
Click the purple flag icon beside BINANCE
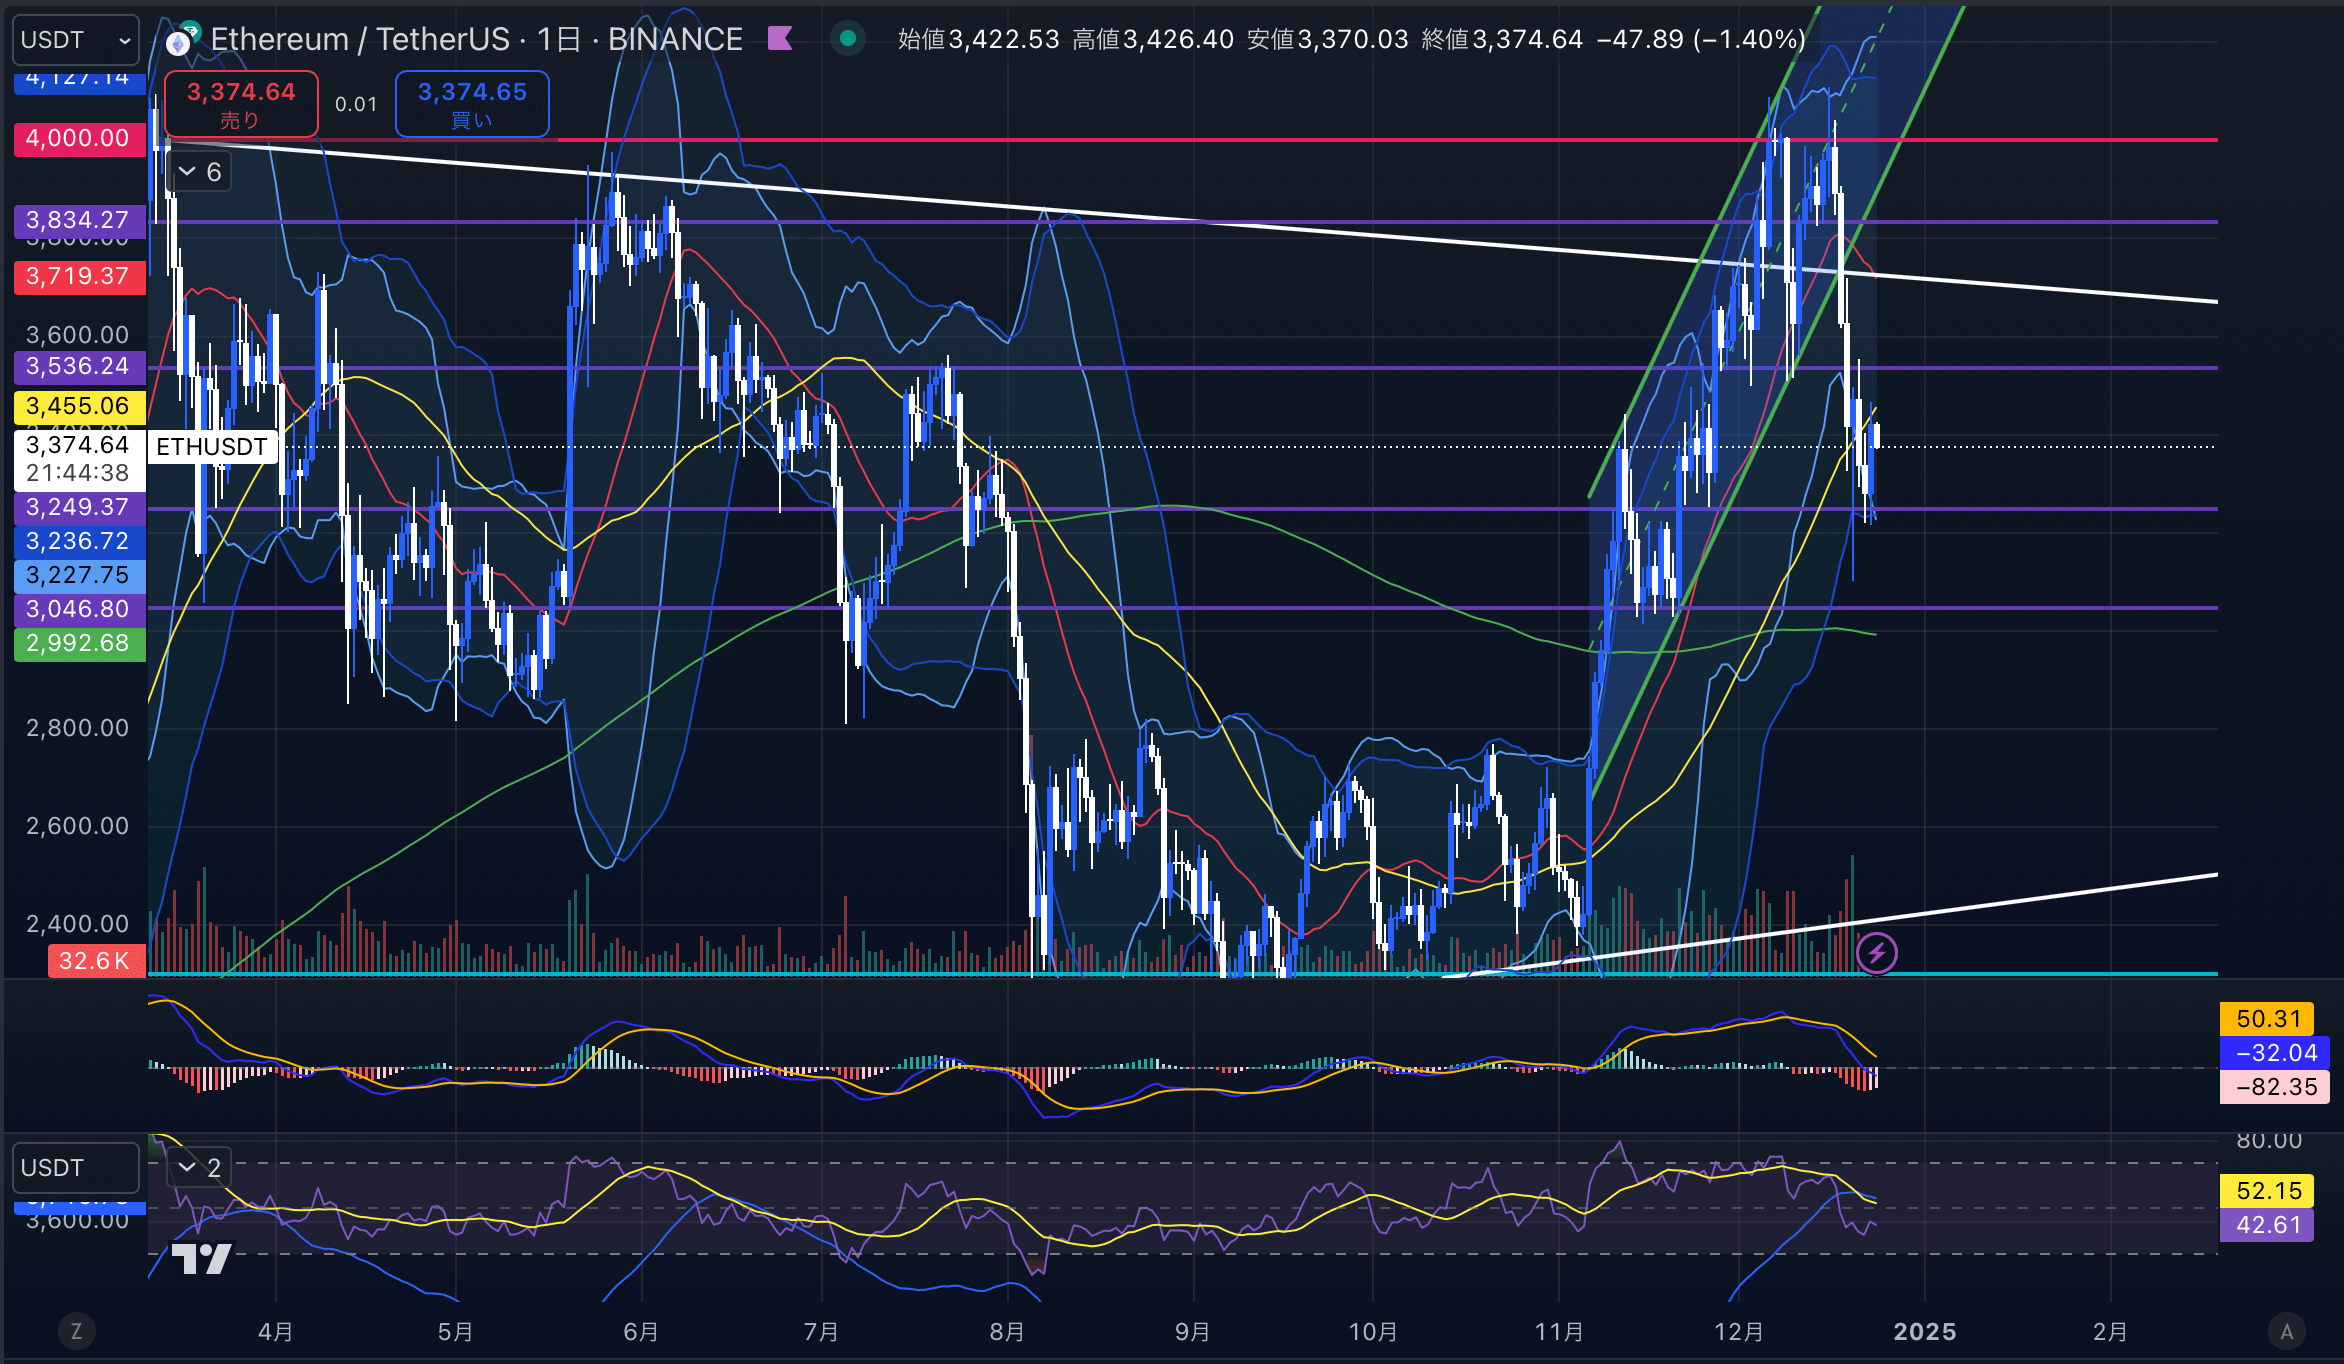pyautogui.click(x=779, y=39)
